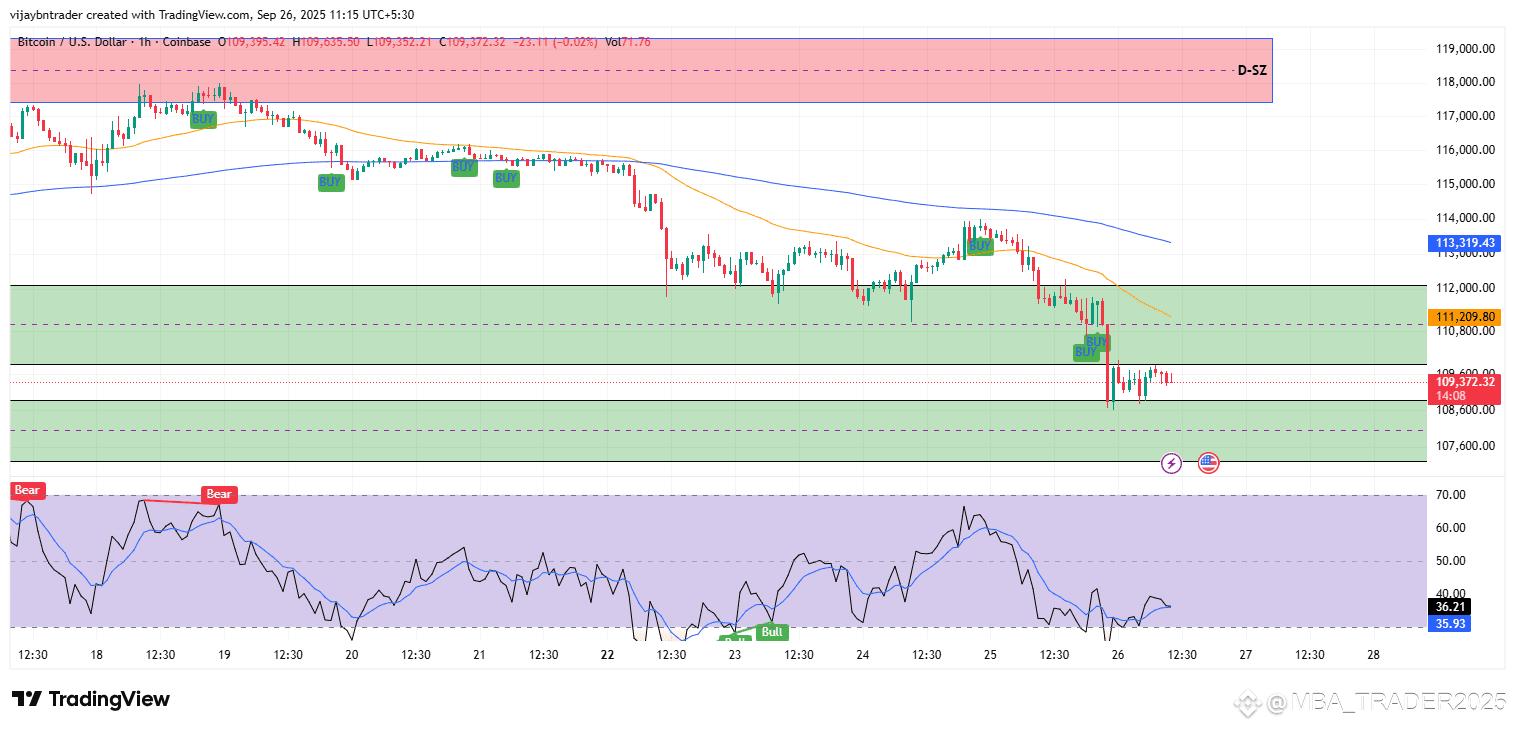Click the green Bull label on the RSI

click(772, 632)
